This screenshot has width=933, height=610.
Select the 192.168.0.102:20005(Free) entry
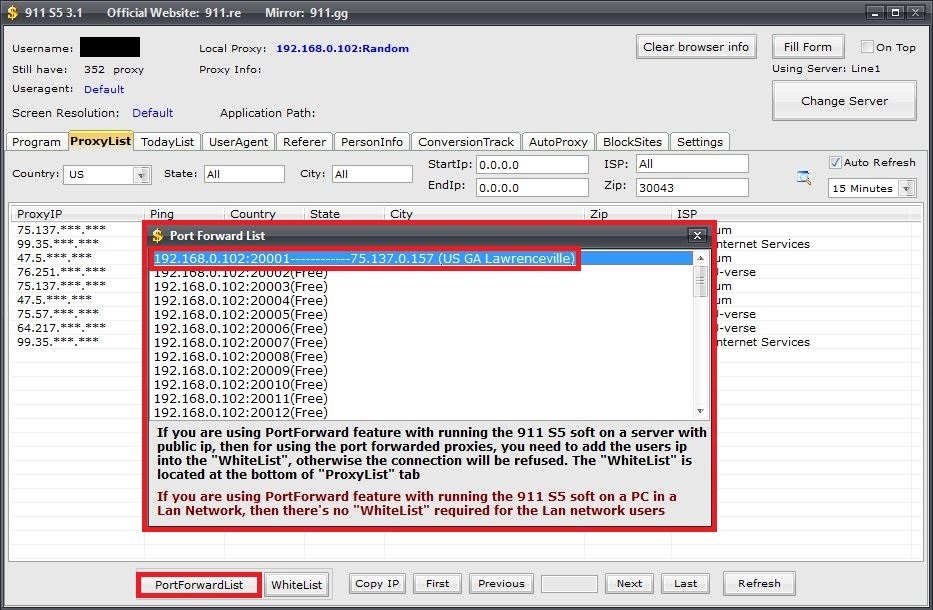pyautogui.click(x=423, y=314)
